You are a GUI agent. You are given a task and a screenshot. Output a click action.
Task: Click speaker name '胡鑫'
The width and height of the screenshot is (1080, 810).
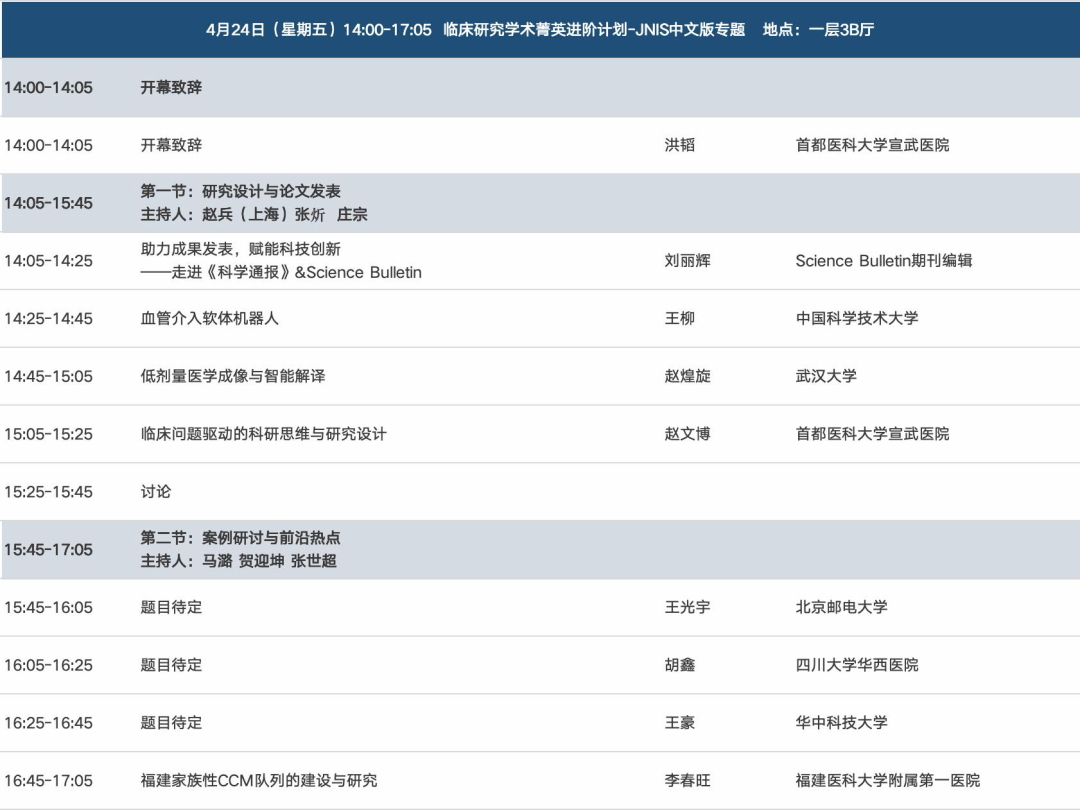pyautogui.click(x=679, y=665)
